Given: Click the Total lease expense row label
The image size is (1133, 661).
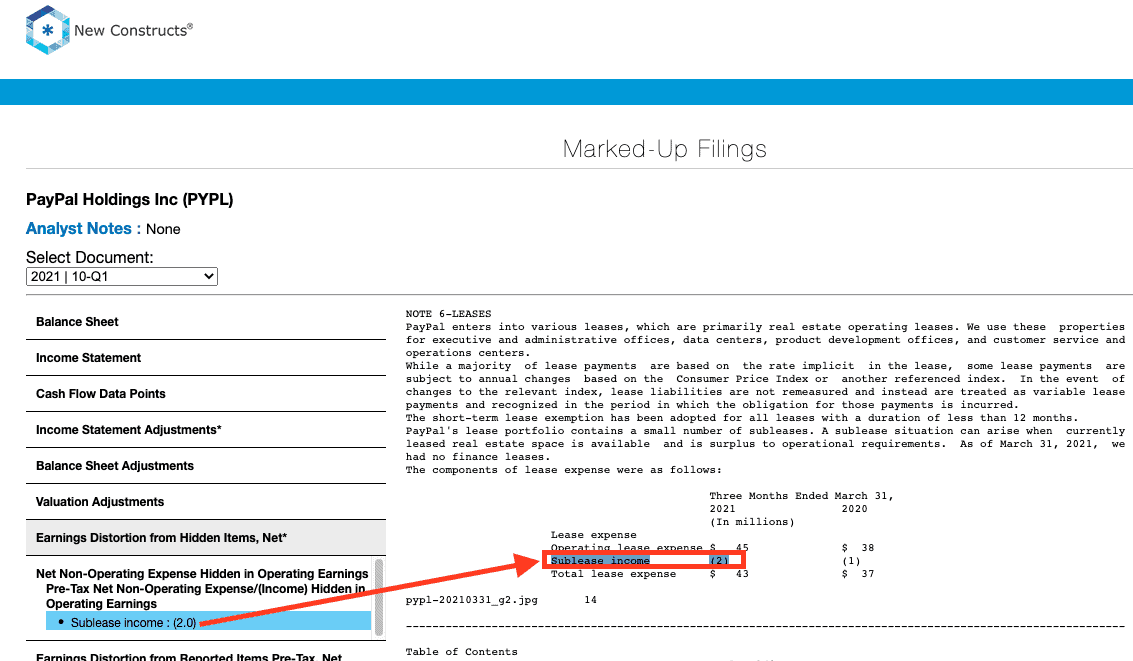Looking at the screenshot, I should click(x=613, y=574).
